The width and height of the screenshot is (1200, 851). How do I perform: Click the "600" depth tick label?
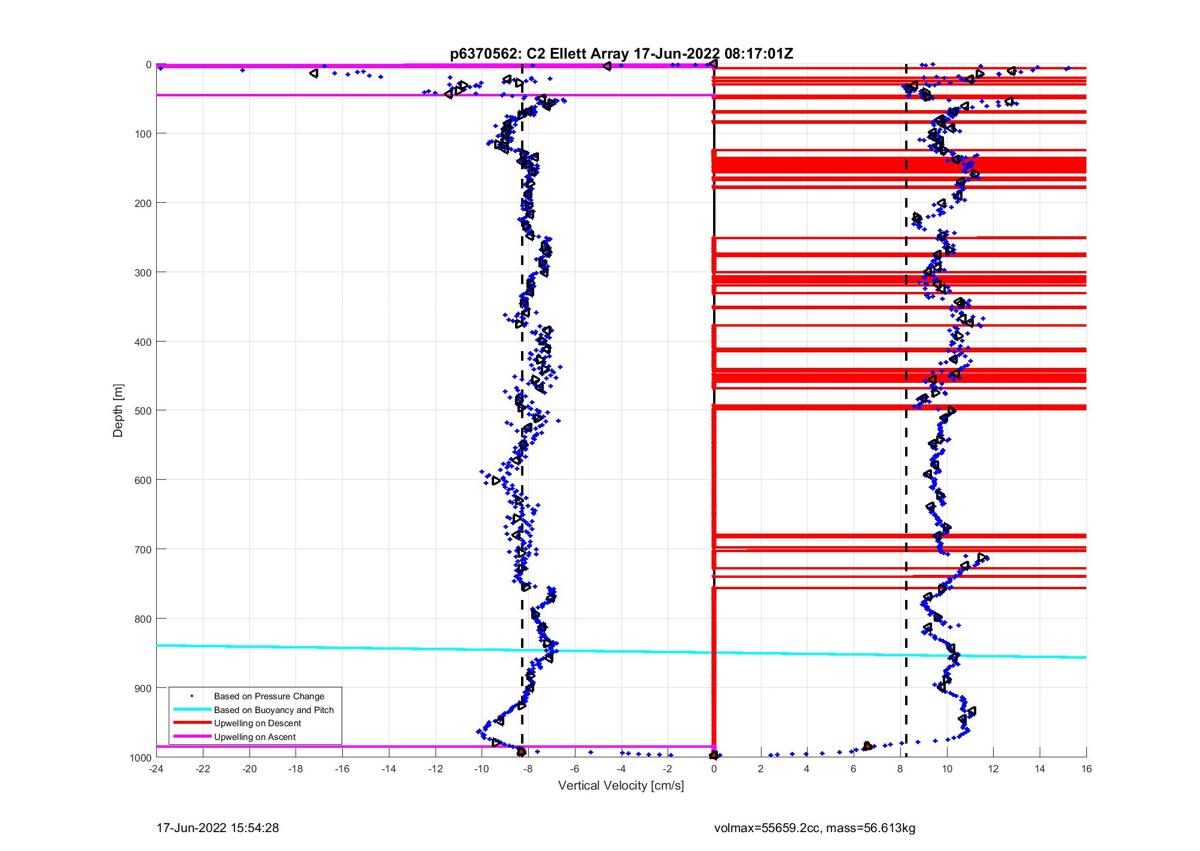142,480
